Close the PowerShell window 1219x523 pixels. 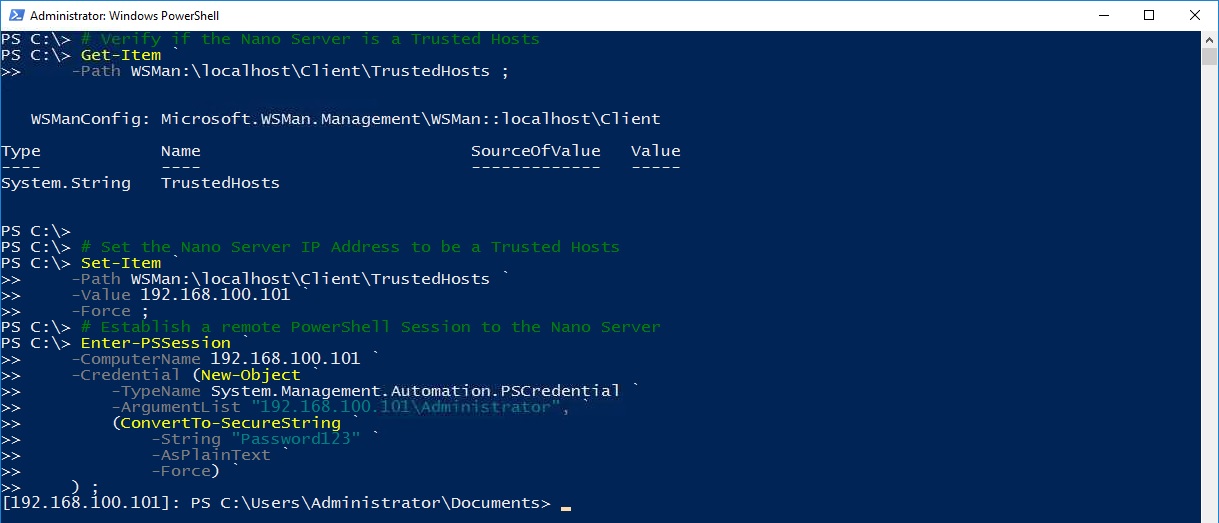[x=1195, y=15]
